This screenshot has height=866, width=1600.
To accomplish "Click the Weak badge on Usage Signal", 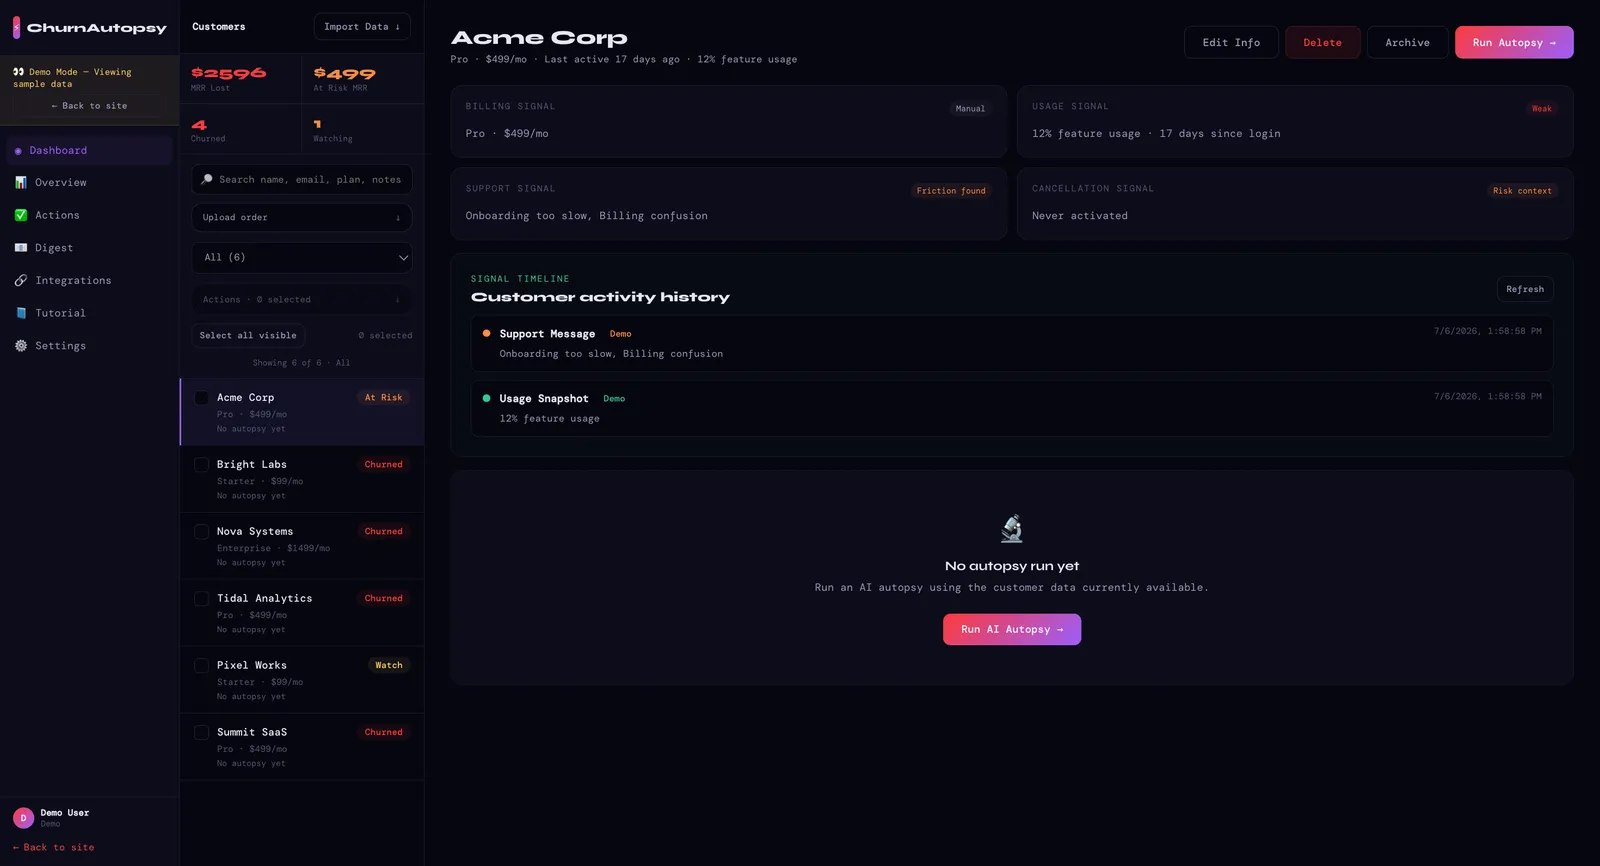I will [1542, 109].
